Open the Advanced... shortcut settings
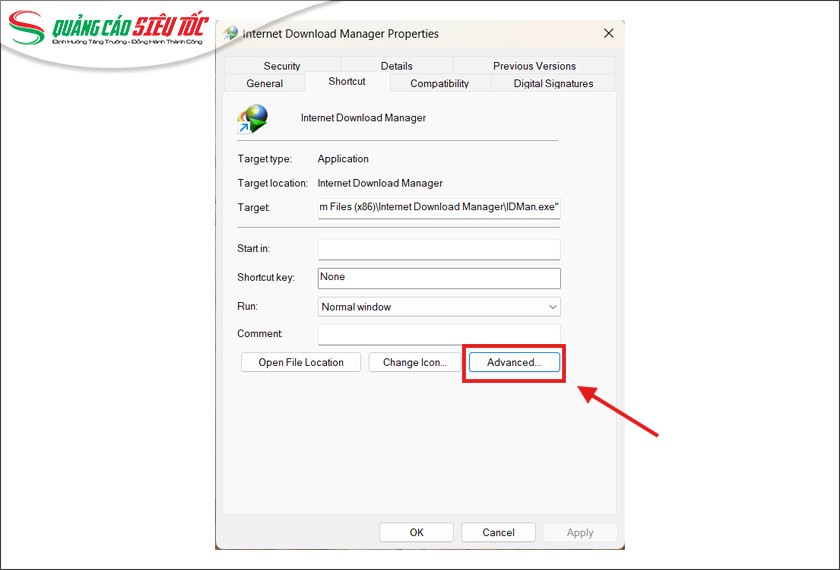Image resolution: width=840 pixels, height=570 pixels. point(514,362)
